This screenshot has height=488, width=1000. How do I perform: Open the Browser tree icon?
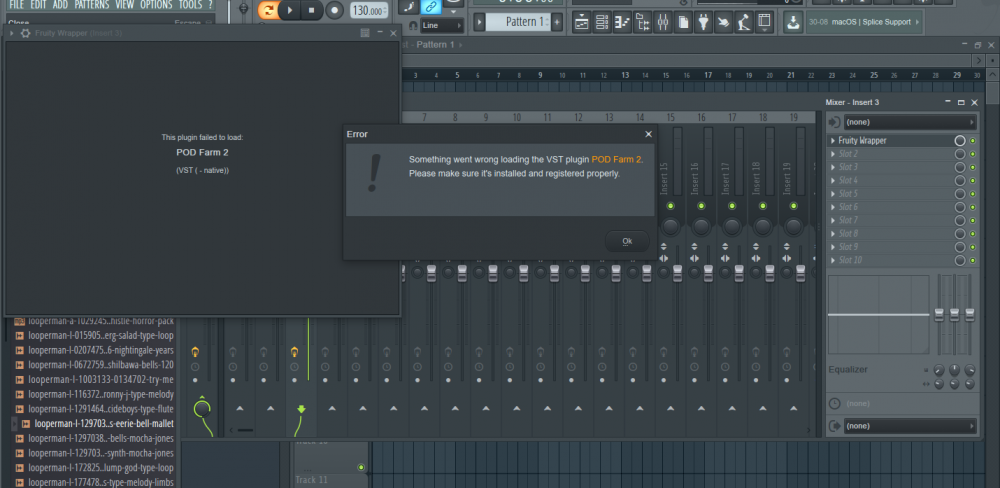(x=642, y=23)
